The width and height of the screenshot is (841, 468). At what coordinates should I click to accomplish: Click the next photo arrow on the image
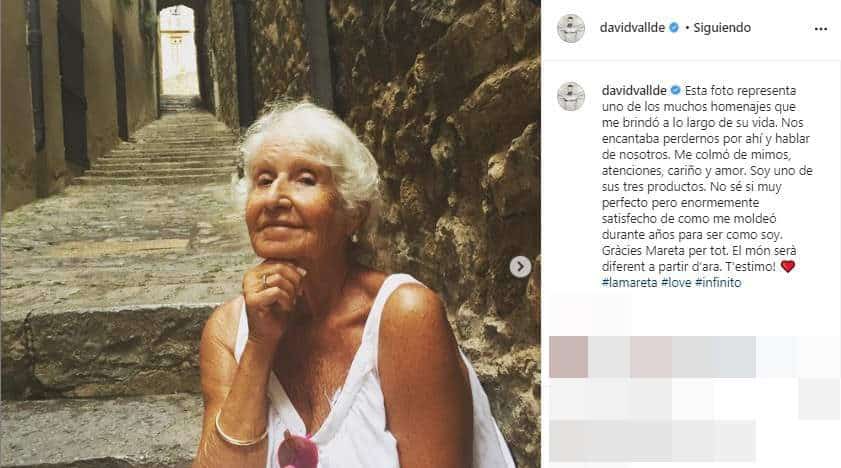click(x=520, y=266)
